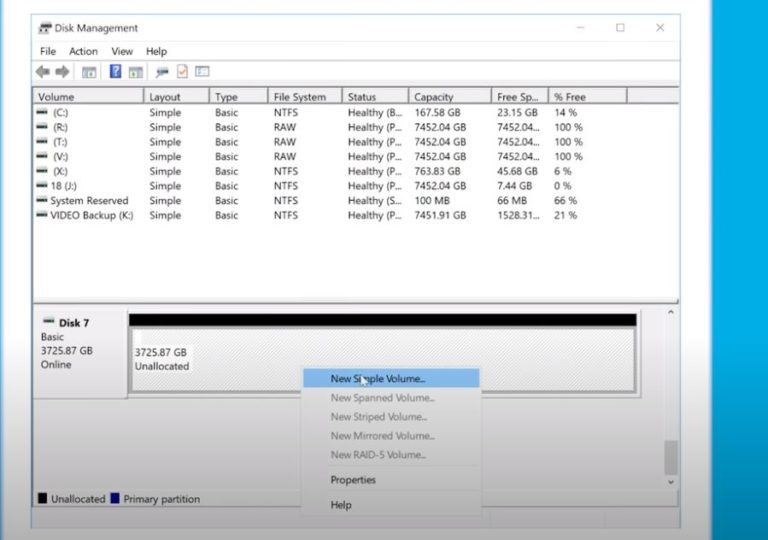Click Help in the context menu

tap(341, 505)
